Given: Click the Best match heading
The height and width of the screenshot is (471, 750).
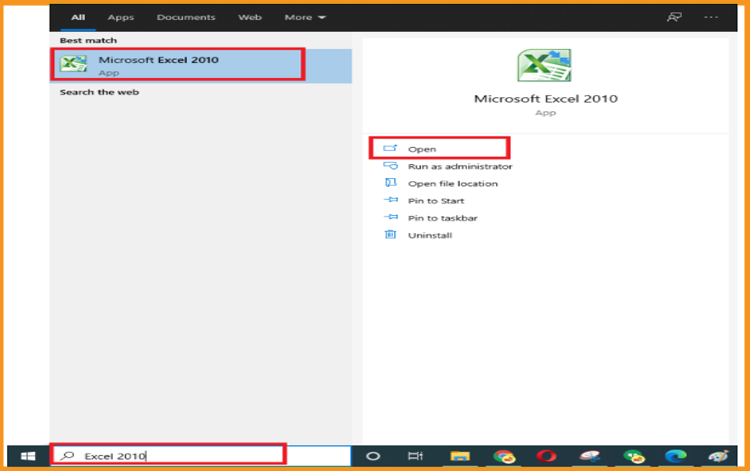Looking at the screenshot, I should click(88, 41).
